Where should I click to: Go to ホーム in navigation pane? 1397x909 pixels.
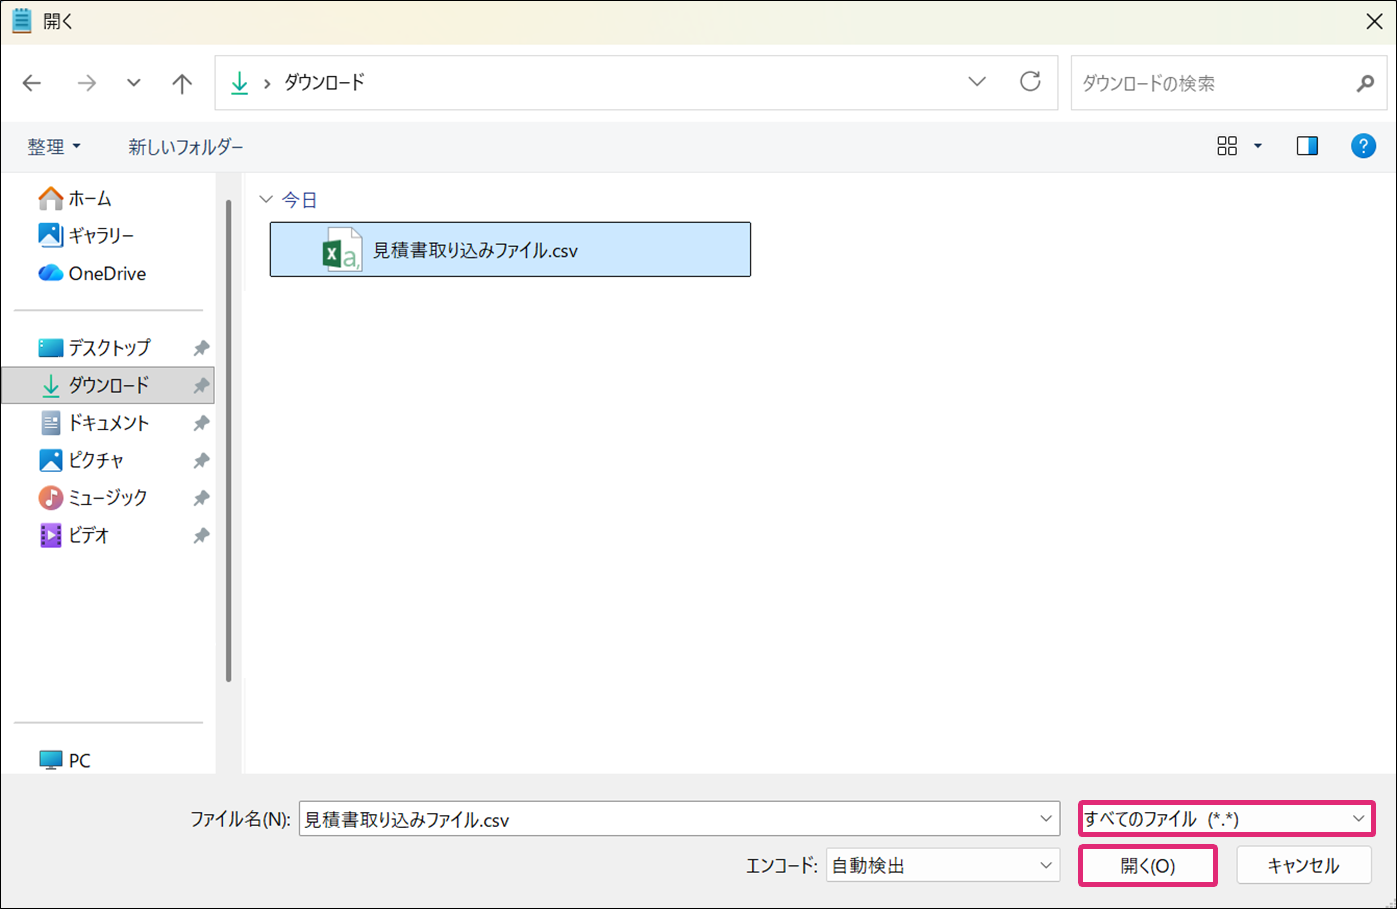(x=89, y=198)
